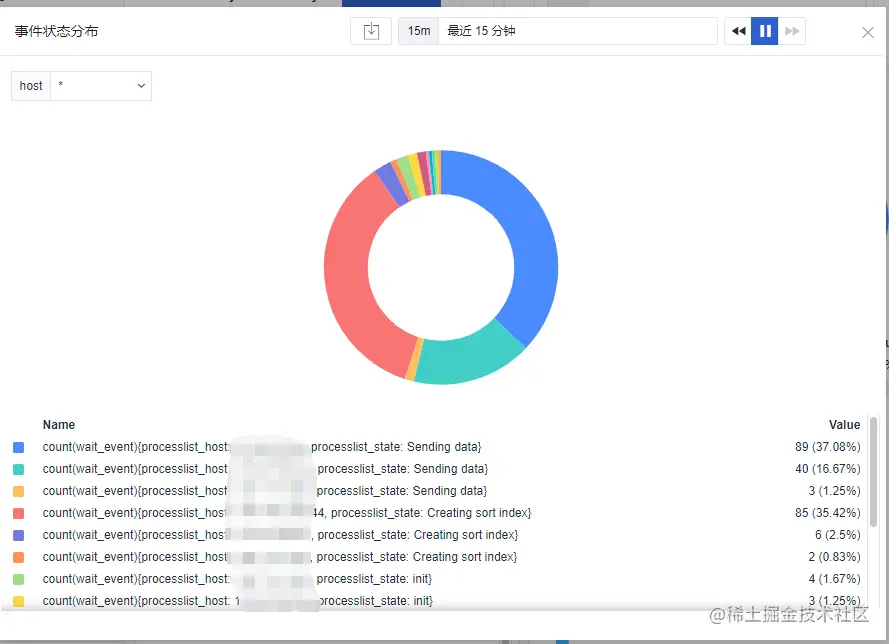889x644 pixels.
Task: Click the legend list vertical scrollbar
Action: point(874,472)
